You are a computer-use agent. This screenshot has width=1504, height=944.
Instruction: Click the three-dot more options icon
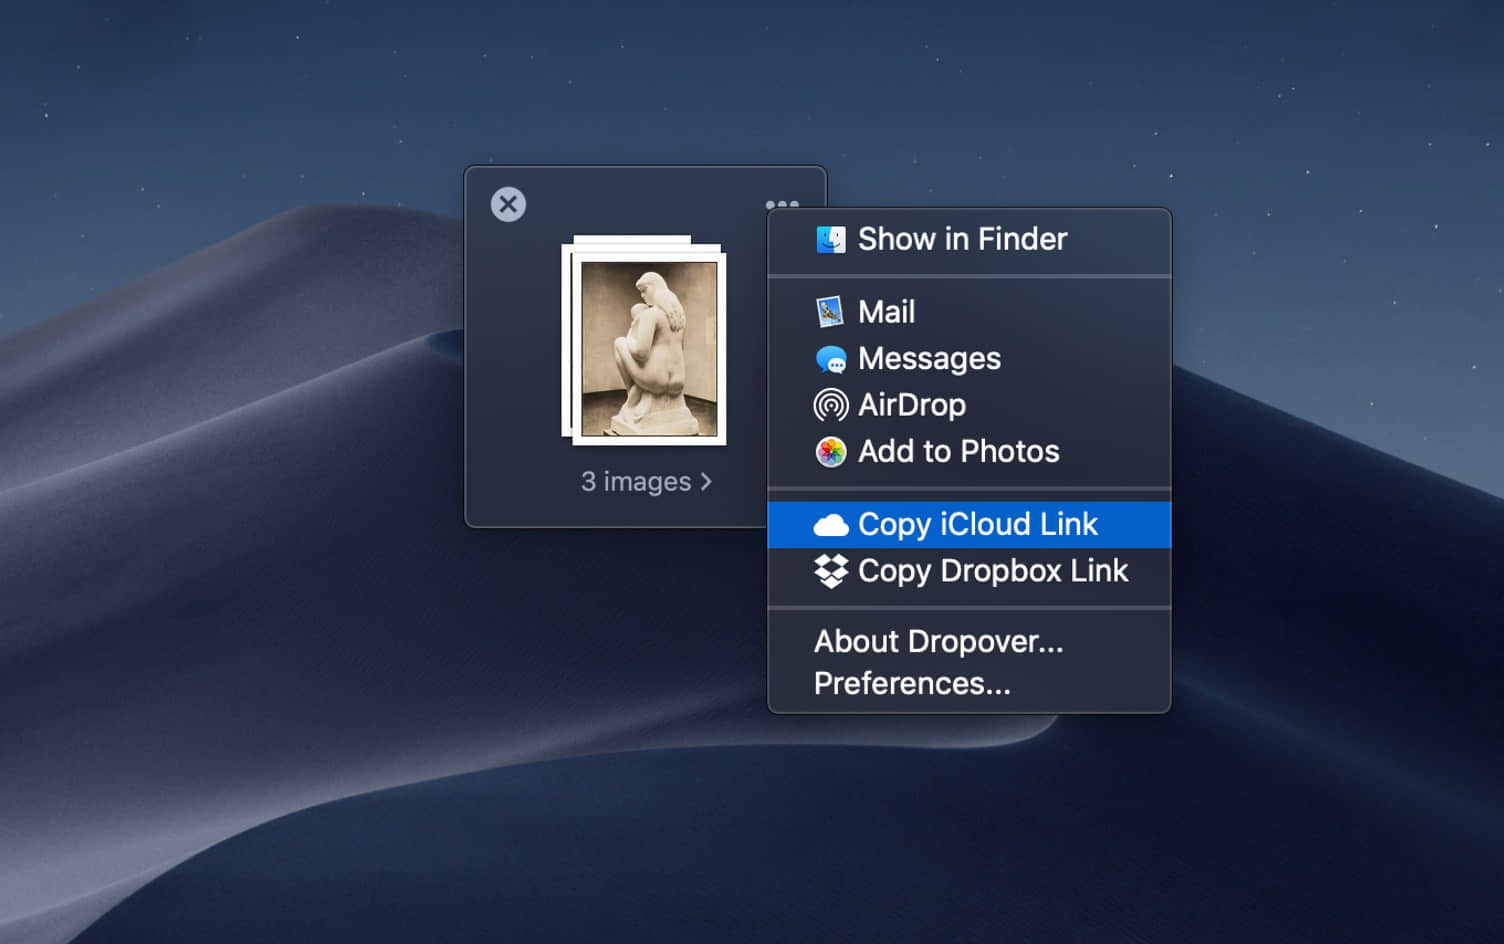pyautogui.click(x=782, y=204)
